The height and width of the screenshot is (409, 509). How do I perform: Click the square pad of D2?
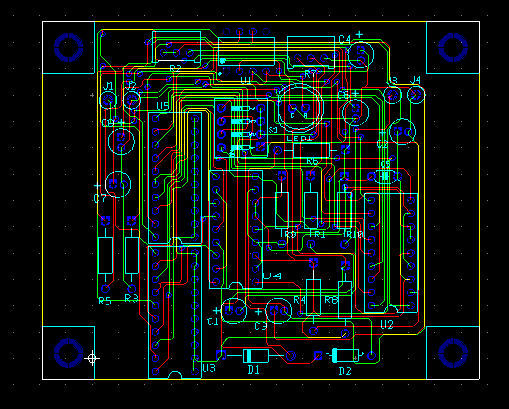click(318, 355)
